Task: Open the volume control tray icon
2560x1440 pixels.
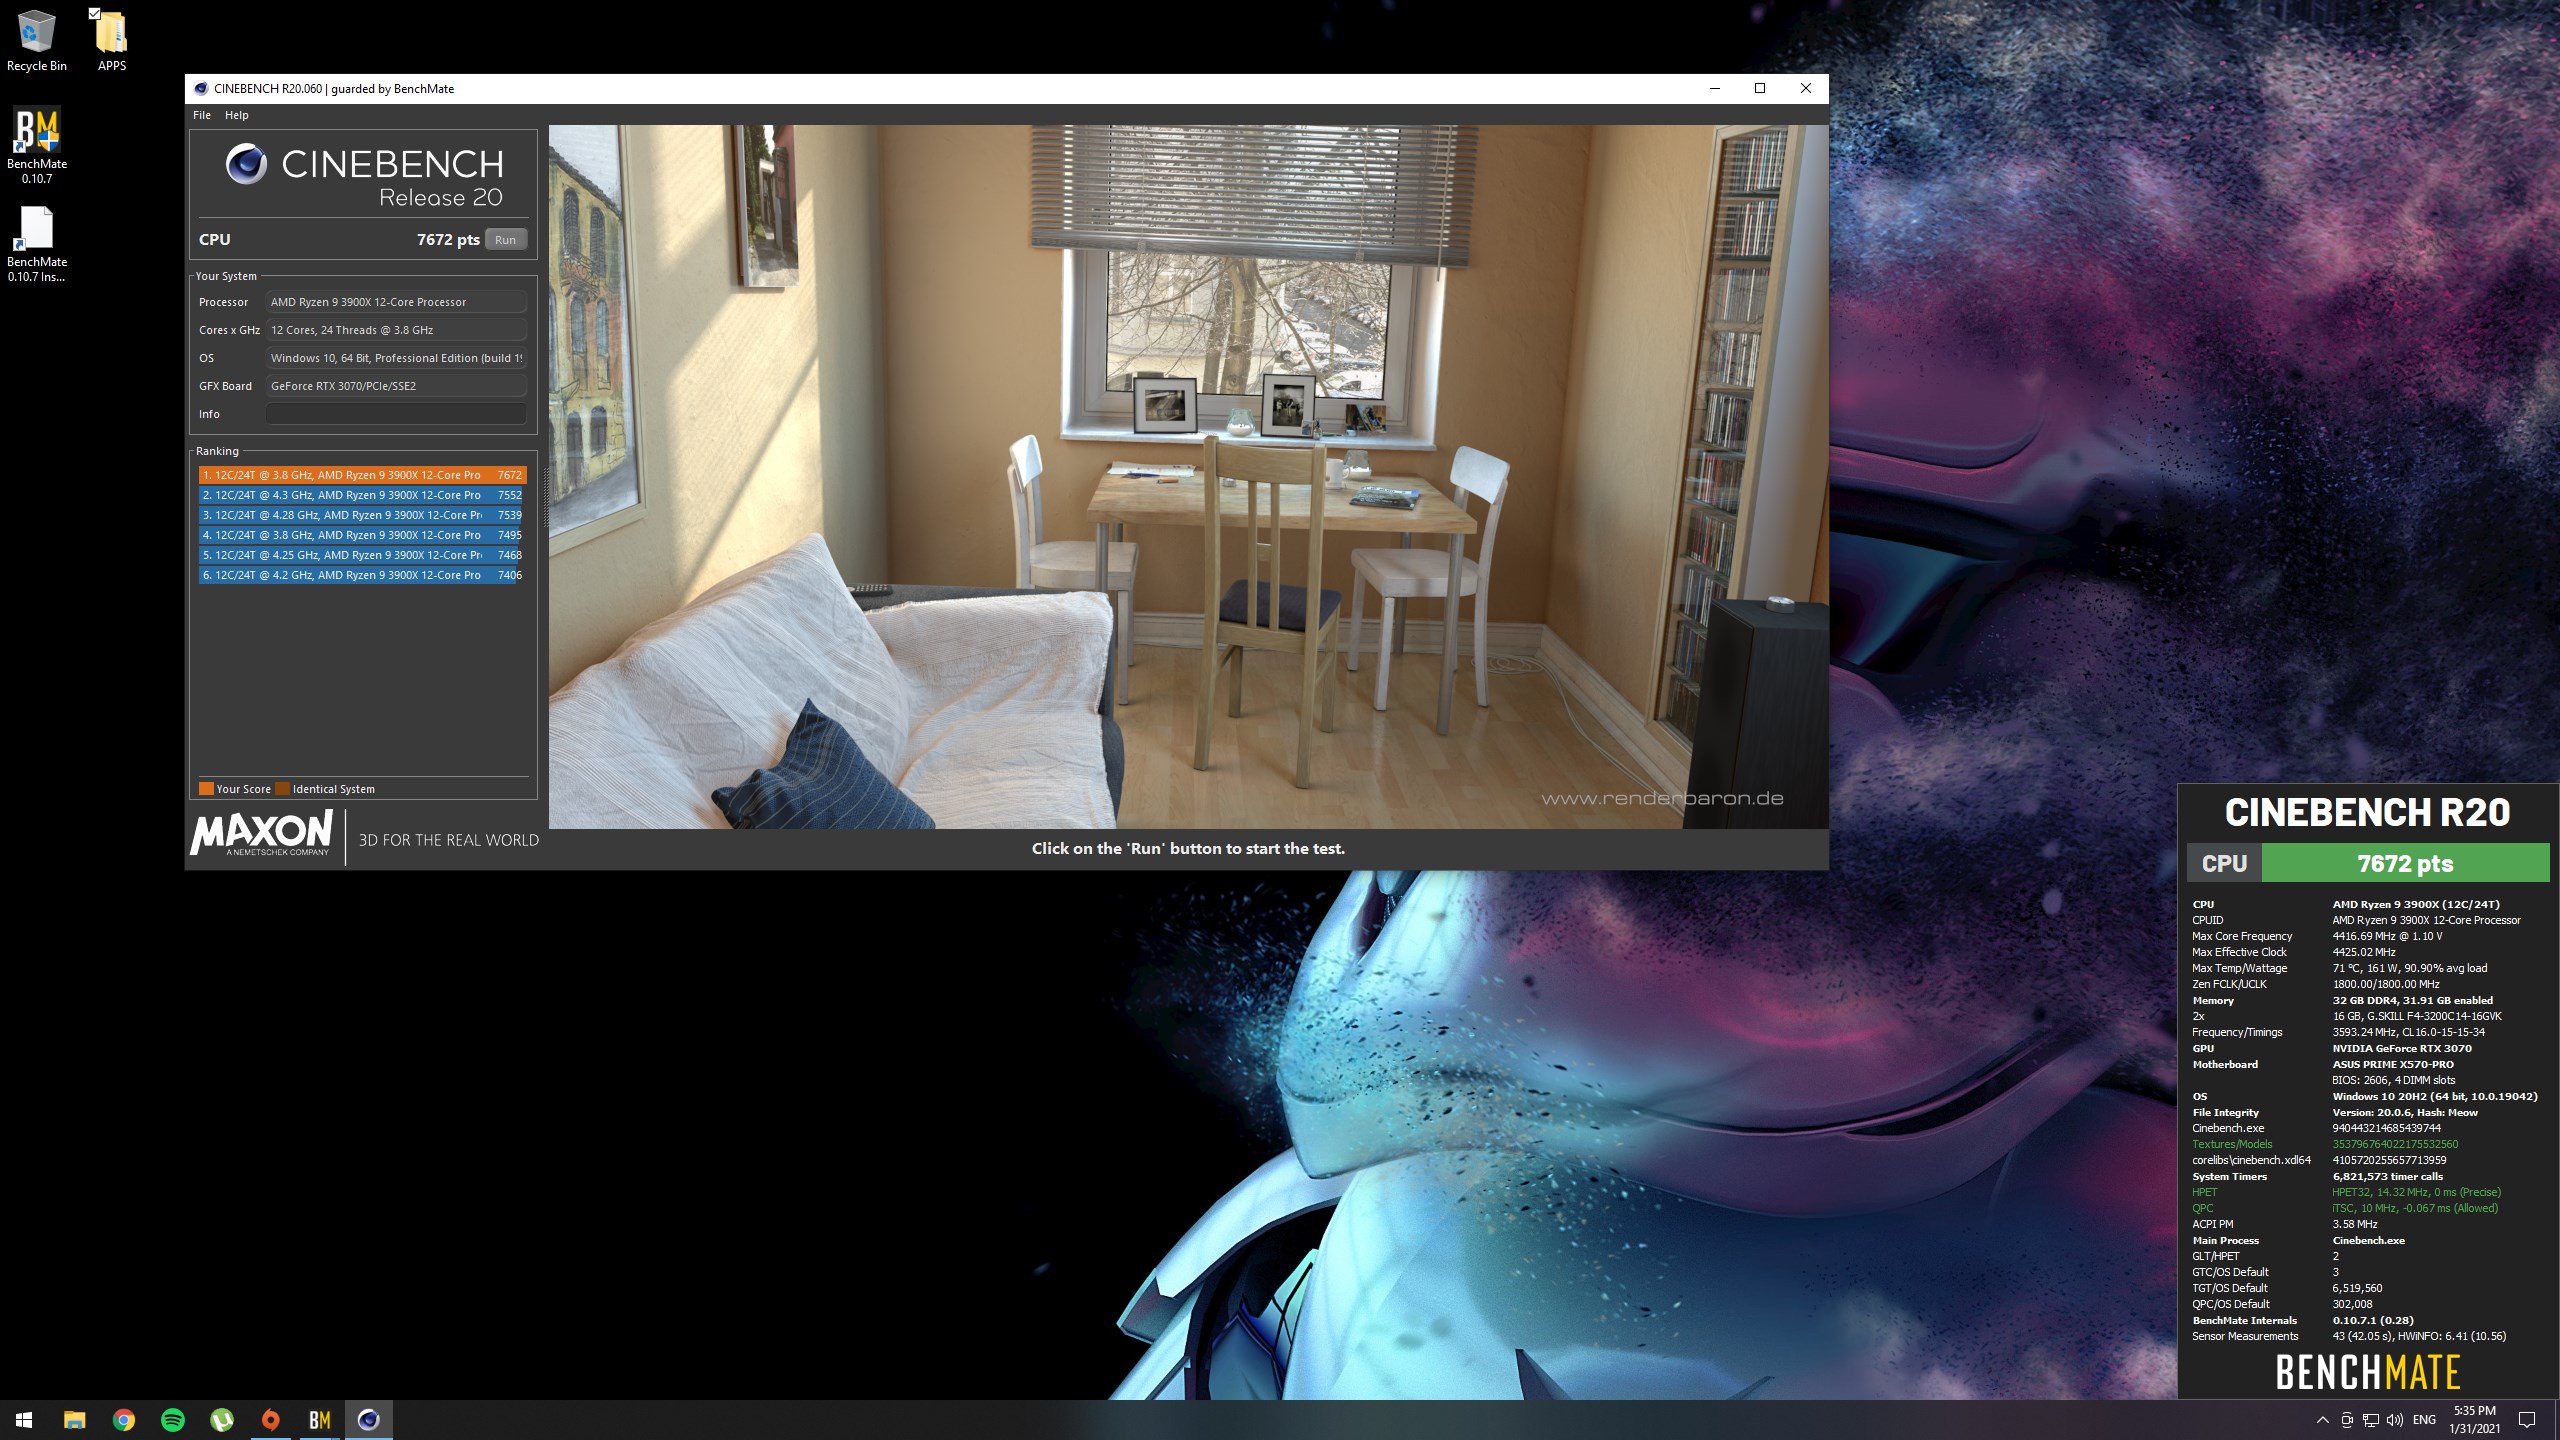Action: click(x=2395, y=1420)
